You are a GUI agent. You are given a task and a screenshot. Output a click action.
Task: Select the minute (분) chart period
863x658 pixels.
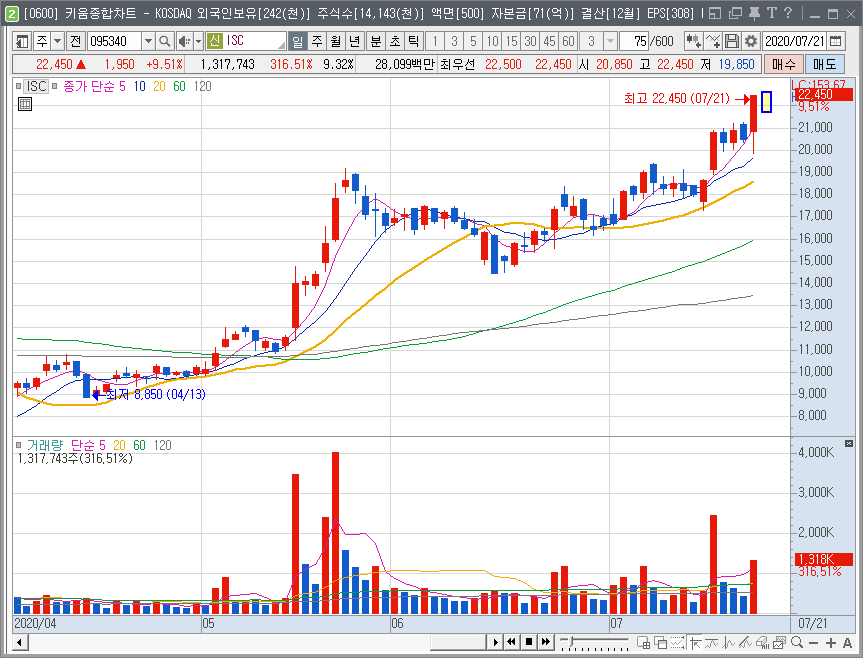point(376,41)
